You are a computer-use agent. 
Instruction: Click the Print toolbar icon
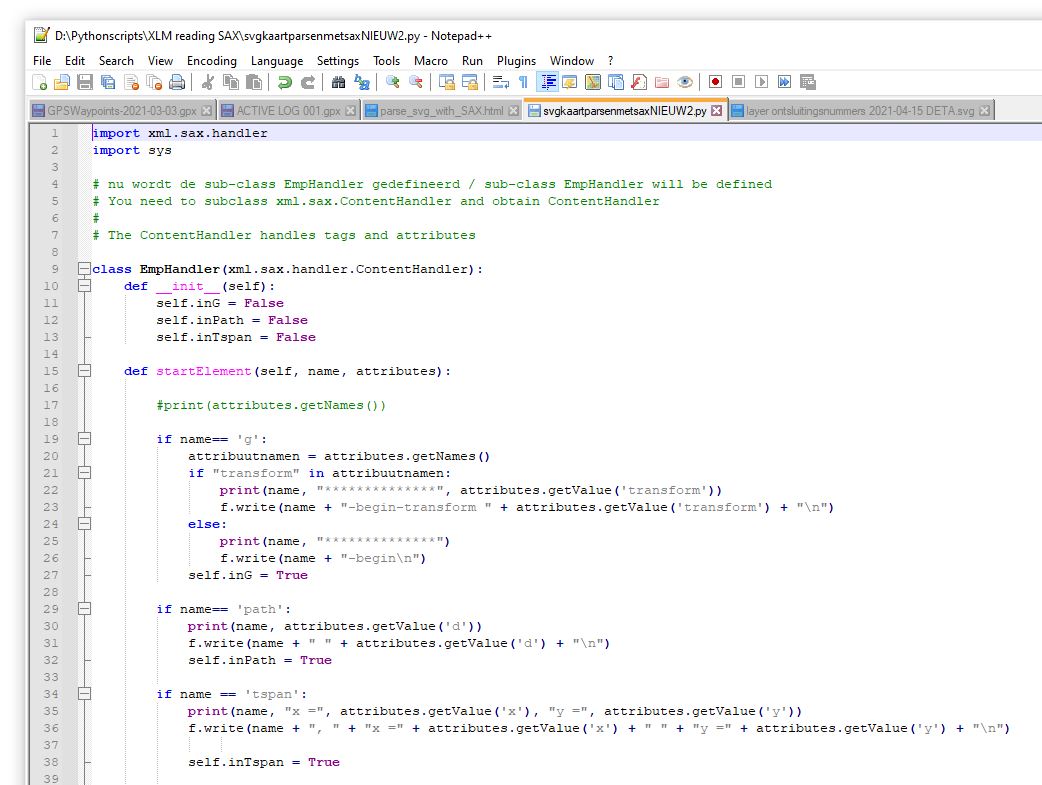coord(177,82)
